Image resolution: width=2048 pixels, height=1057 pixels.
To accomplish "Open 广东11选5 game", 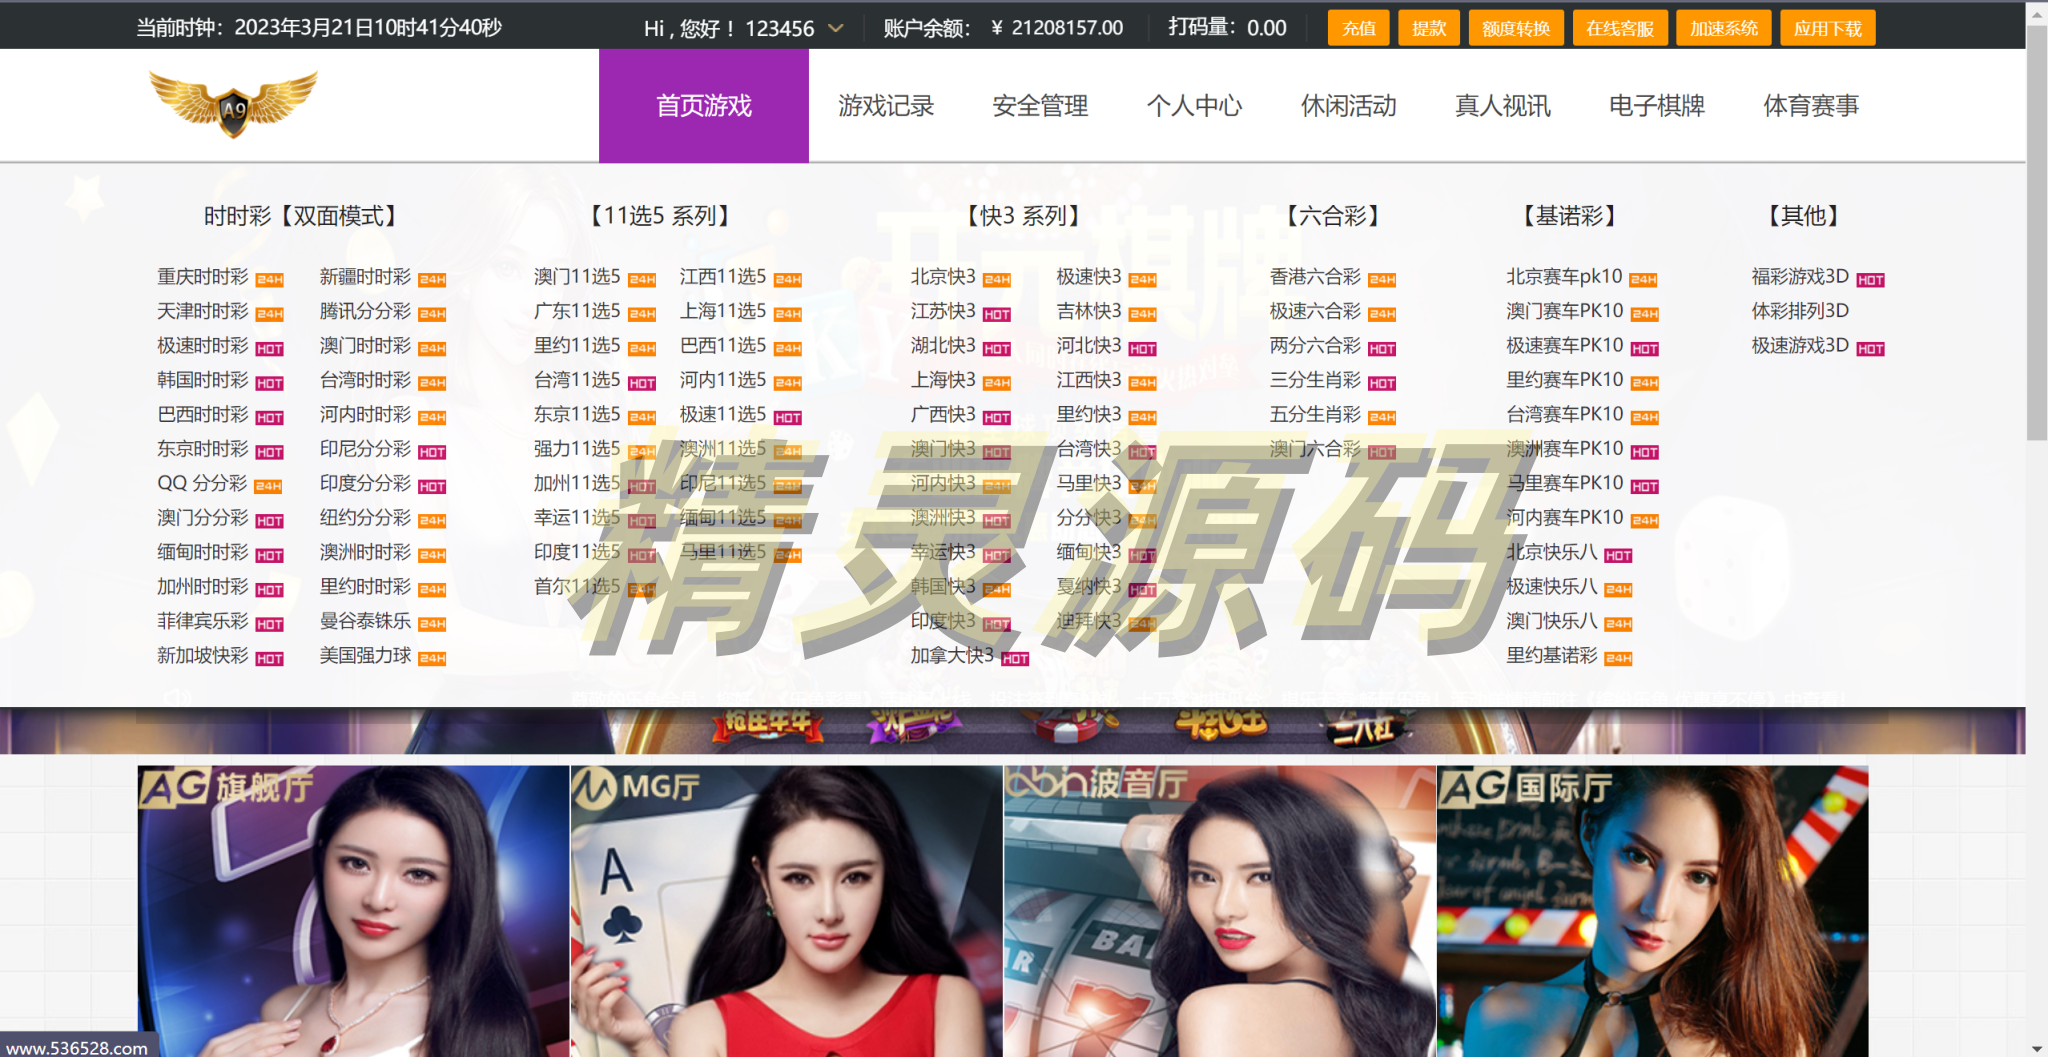I will (577, 311).
